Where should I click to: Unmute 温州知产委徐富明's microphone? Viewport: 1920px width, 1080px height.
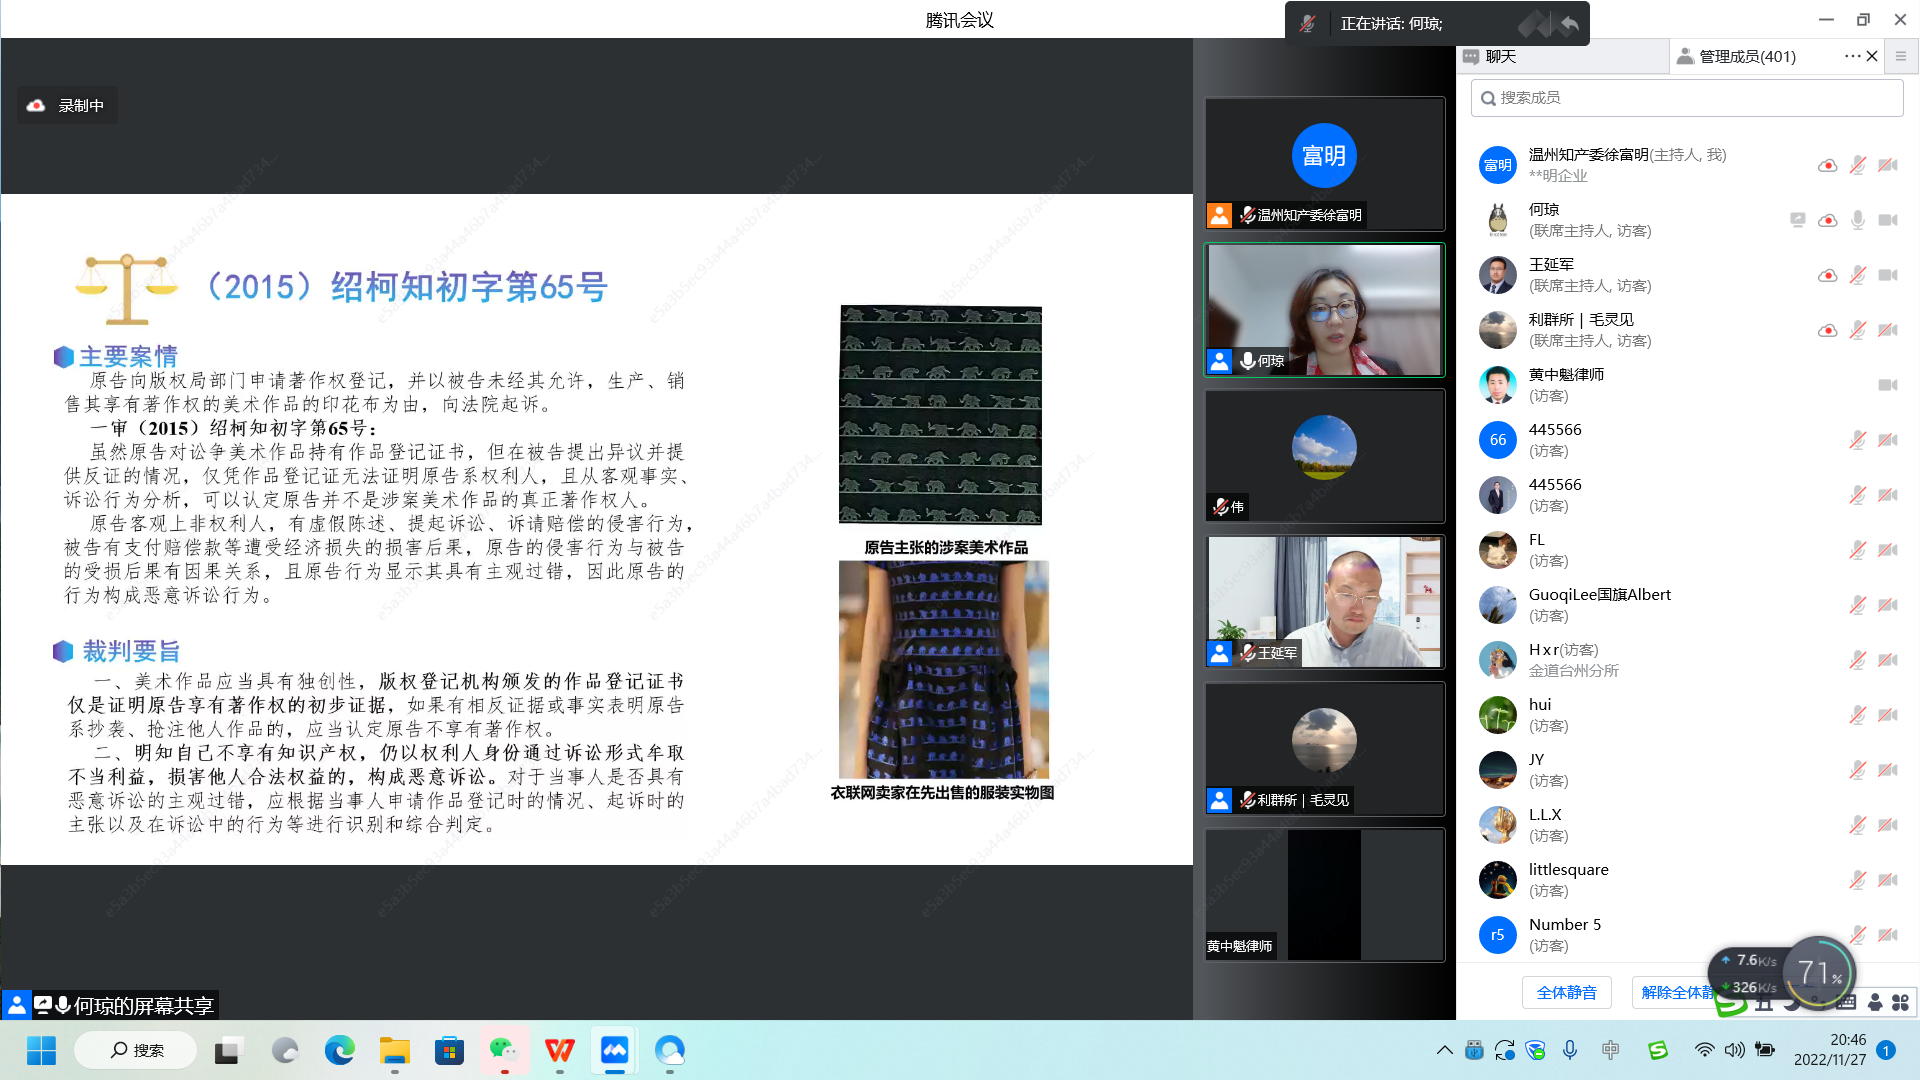[1857, 165]
